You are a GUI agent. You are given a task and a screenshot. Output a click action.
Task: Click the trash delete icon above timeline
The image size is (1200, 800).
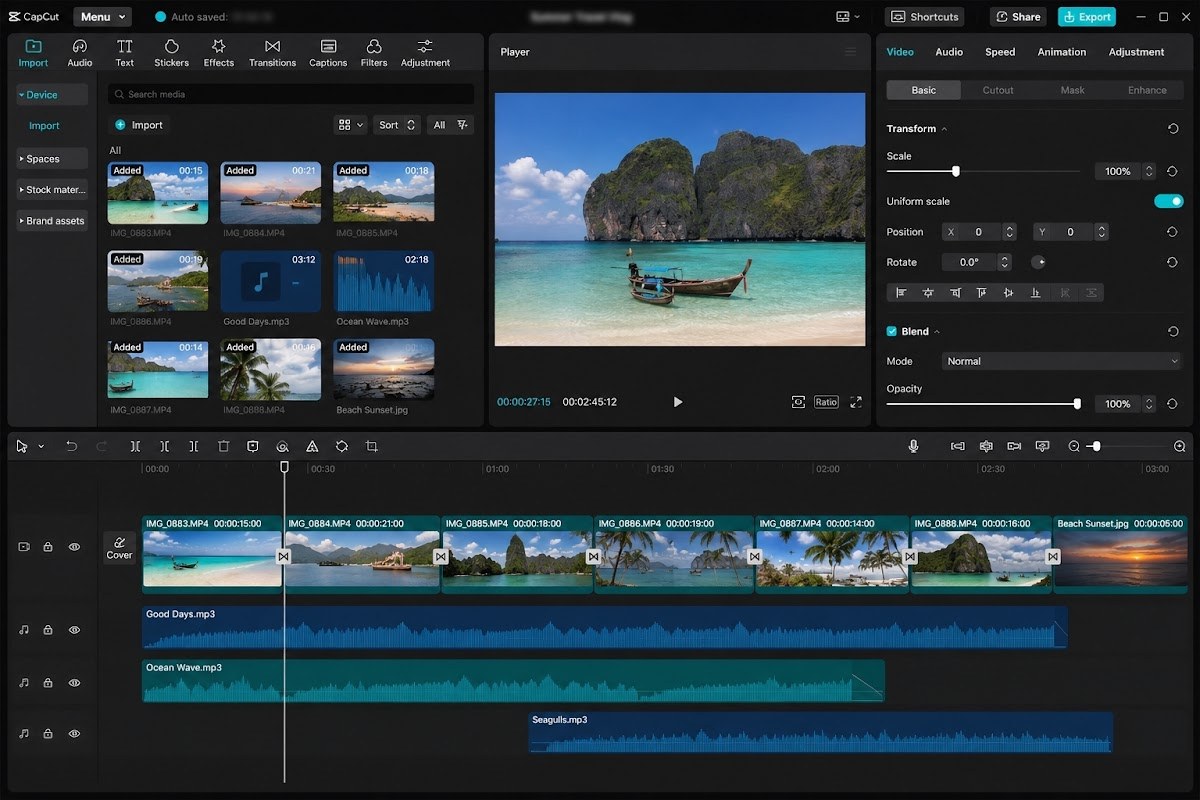[x=224, y=446]
